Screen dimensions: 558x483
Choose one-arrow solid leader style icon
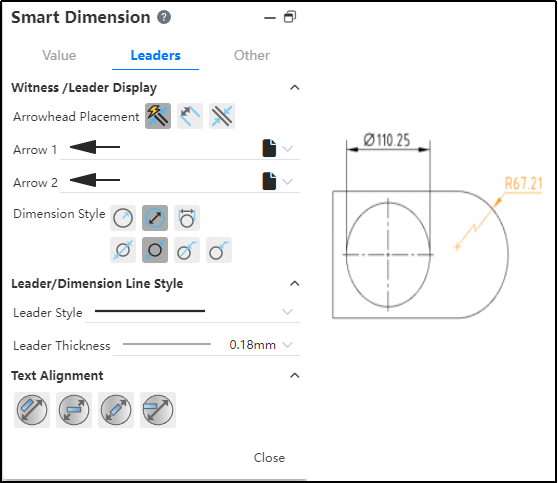tap(219, 250)
